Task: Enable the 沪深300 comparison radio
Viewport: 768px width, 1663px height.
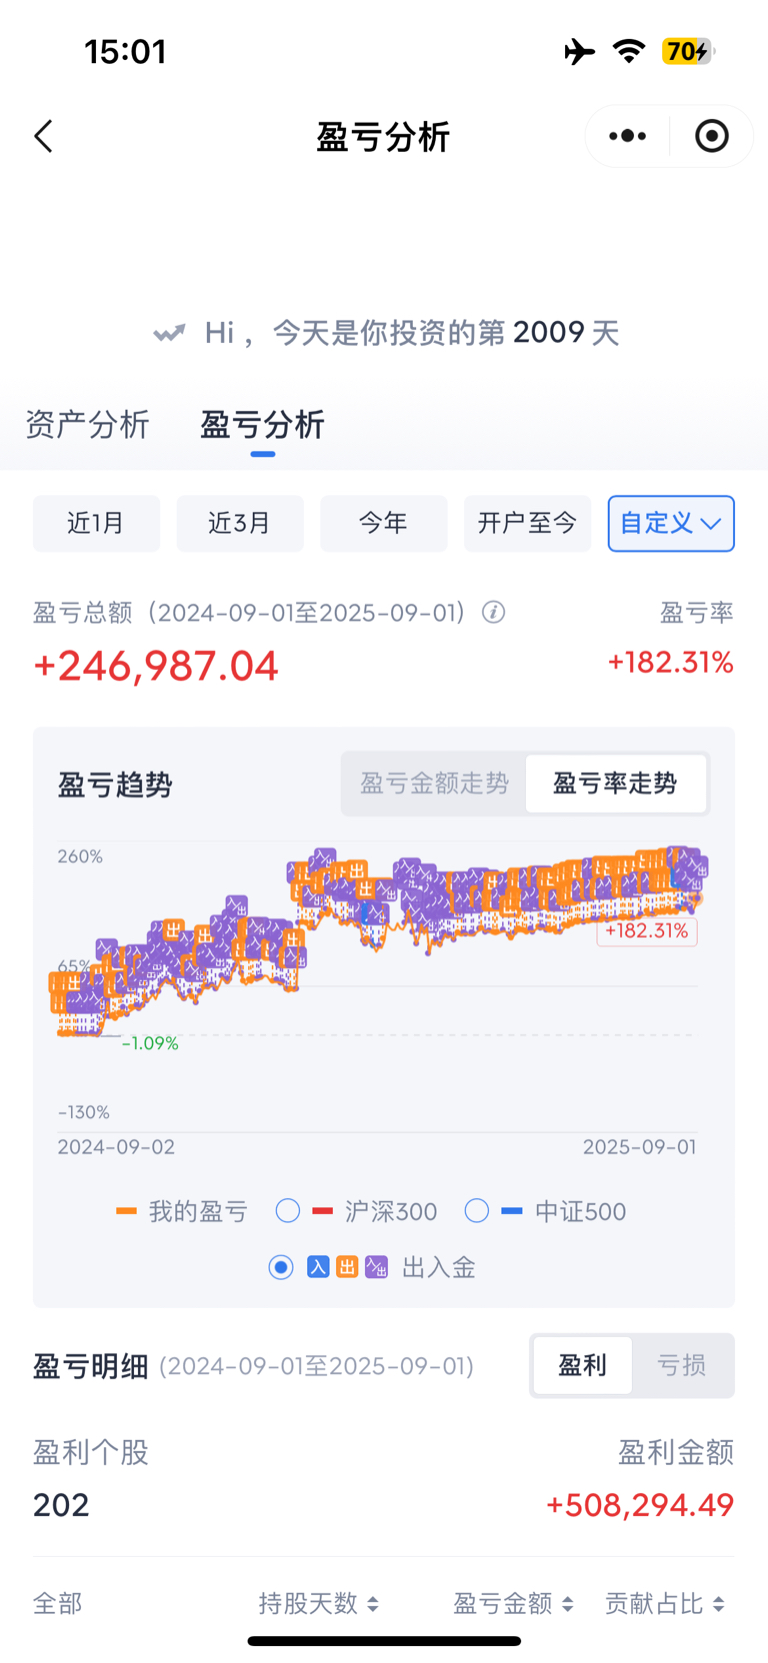Action: click(288, 1211)
